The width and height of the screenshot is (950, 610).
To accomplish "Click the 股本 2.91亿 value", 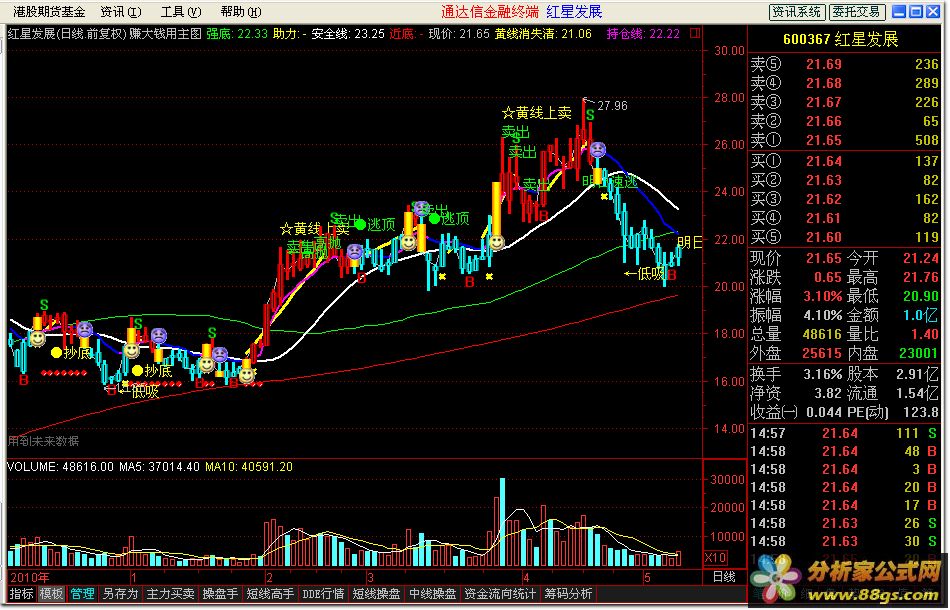I will 918,374.
